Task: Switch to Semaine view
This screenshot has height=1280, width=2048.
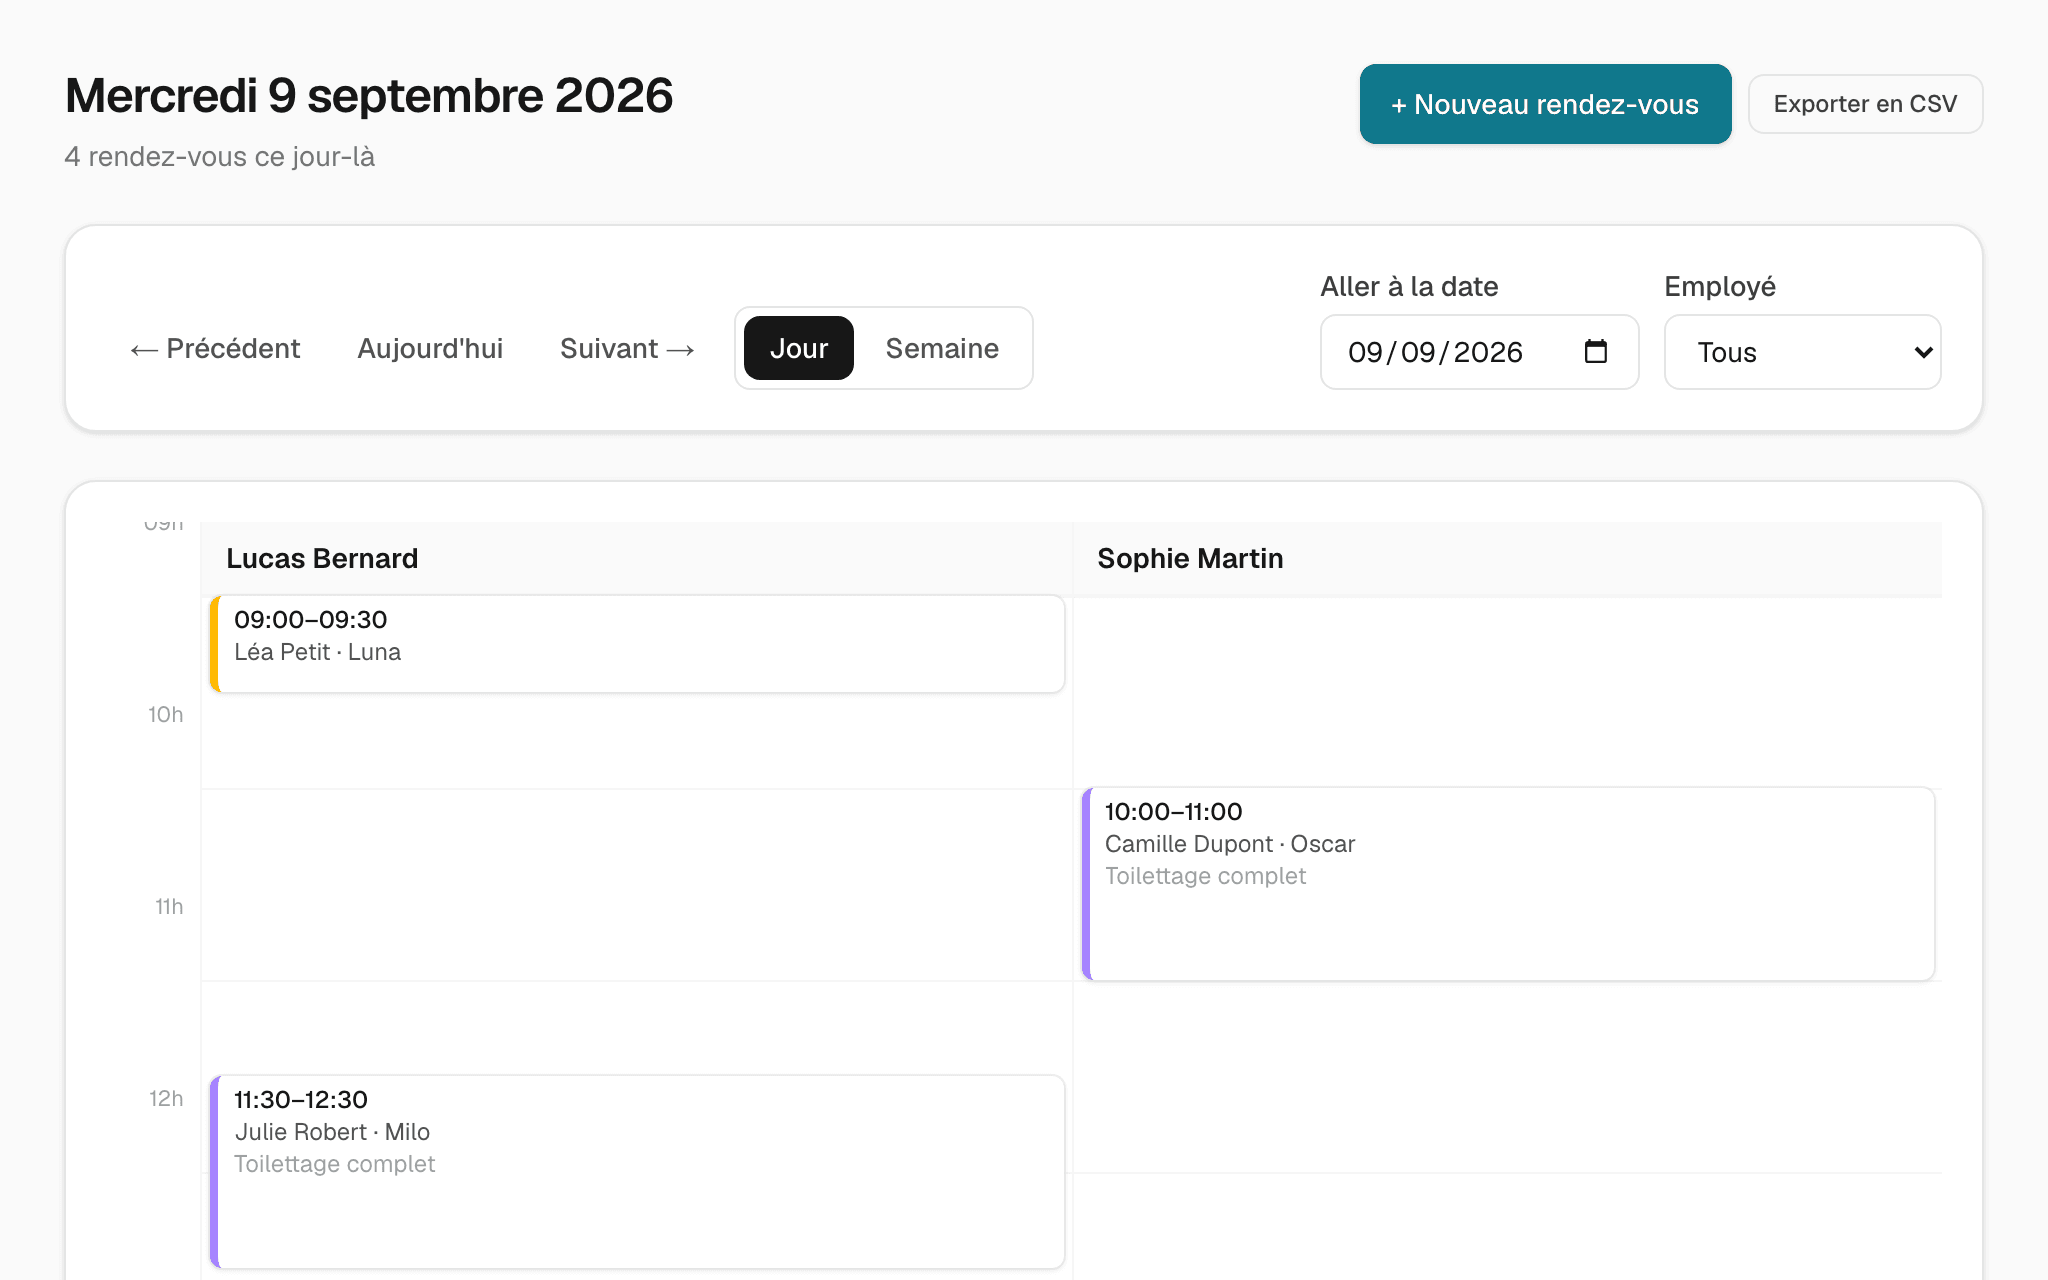Action: pos(942,348)
